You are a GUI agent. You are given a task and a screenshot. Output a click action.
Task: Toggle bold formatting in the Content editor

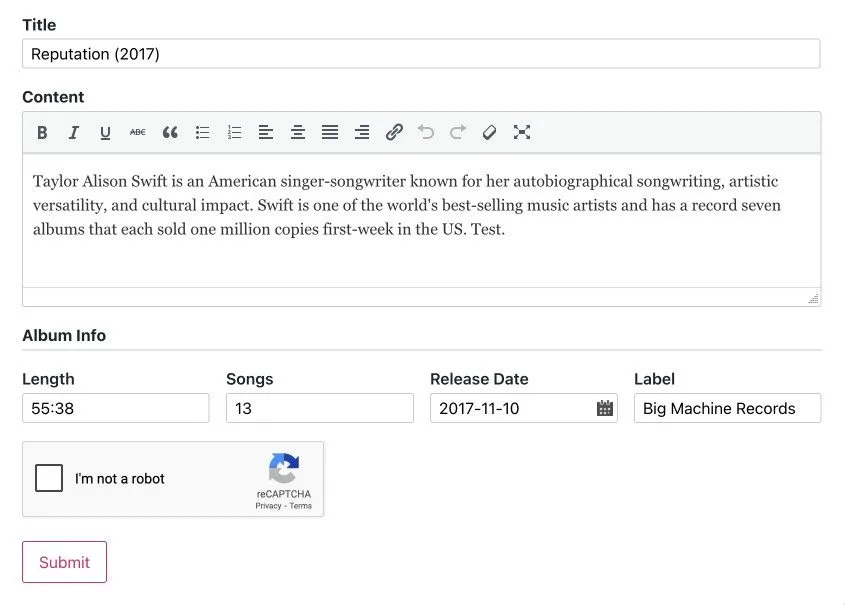pos(42,132)
